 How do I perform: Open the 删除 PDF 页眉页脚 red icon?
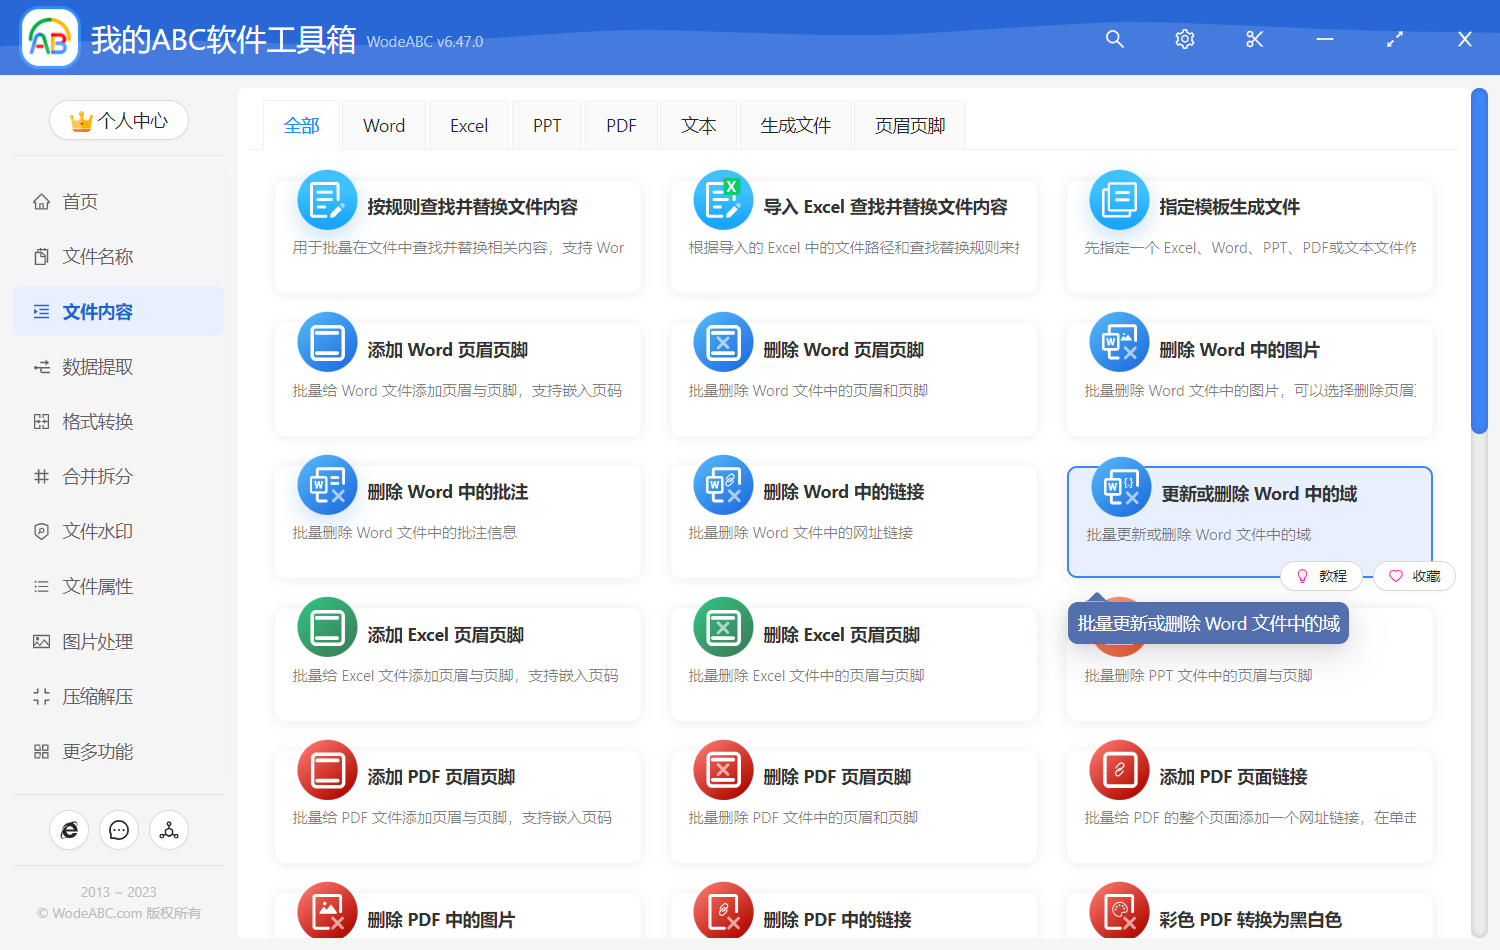723,769
